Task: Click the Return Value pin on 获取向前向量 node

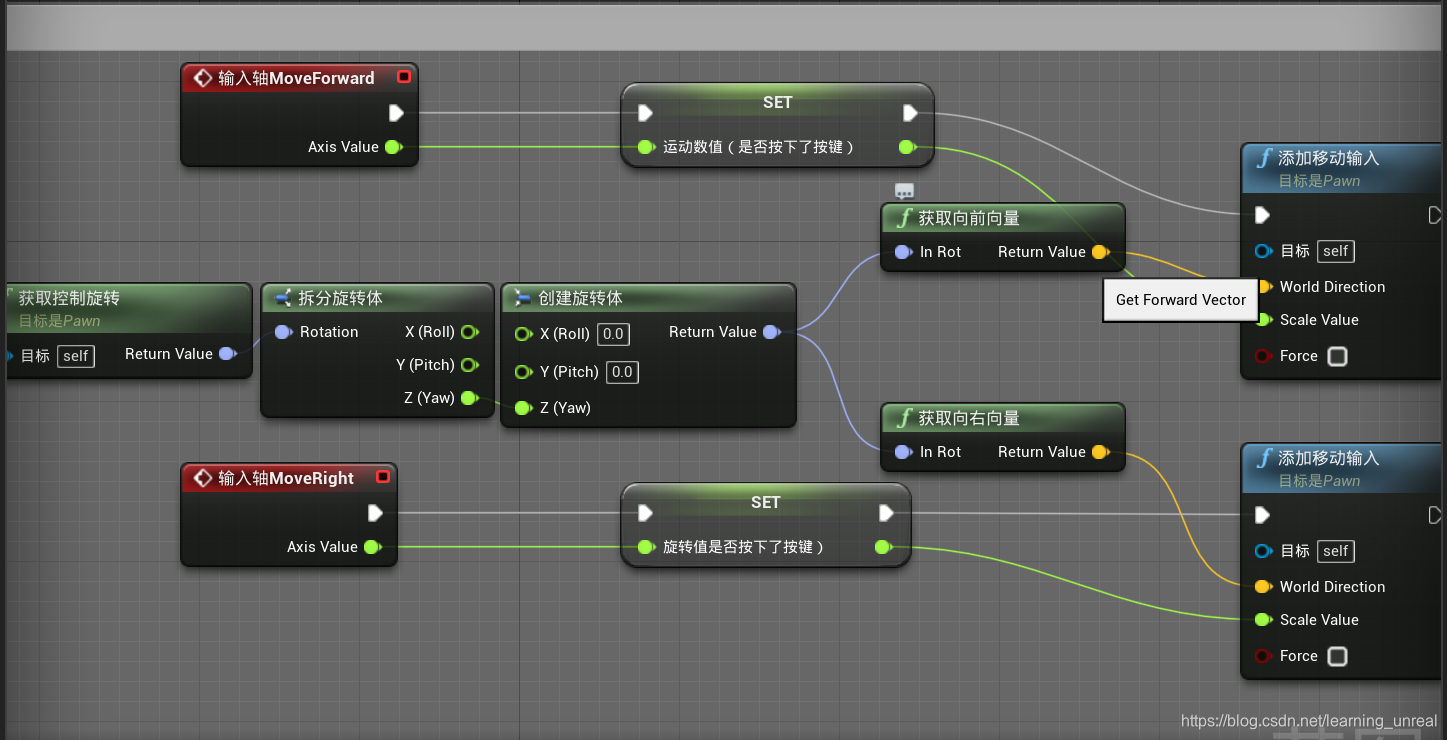Action: [x=1100, y=252]
